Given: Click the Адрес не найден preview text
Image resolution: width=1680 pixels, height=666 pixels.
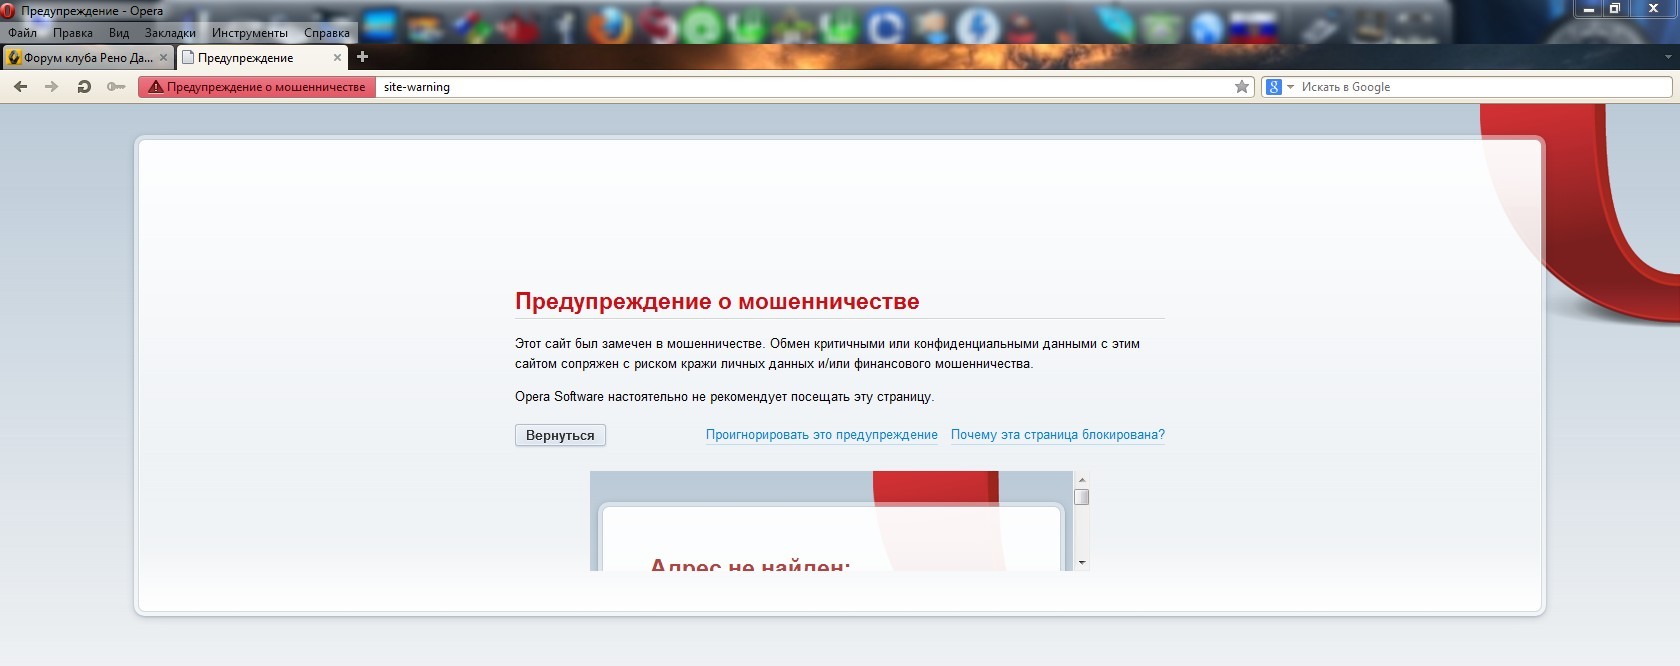Looking at the screenshot, I should [x=750, y=564].
